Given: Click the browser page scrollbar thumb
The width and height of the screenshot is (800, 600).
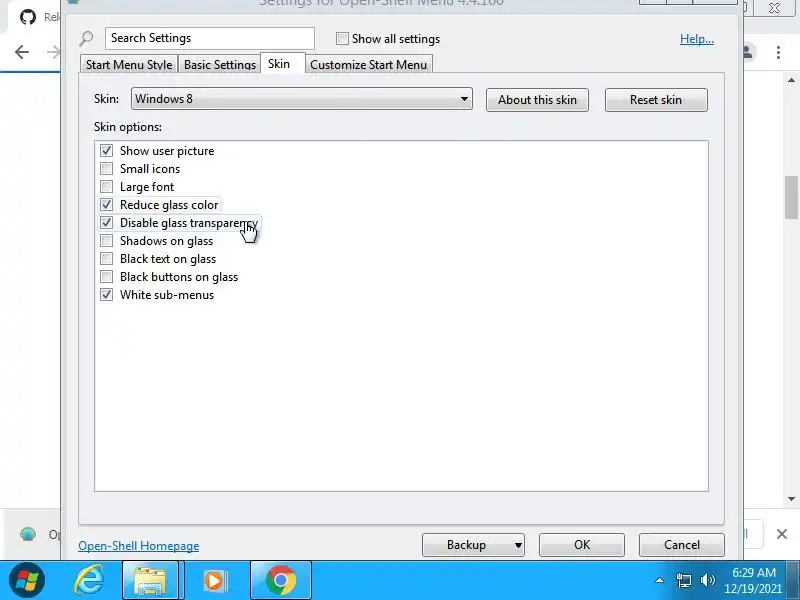Looking at the screenshot, I should 791,197.
